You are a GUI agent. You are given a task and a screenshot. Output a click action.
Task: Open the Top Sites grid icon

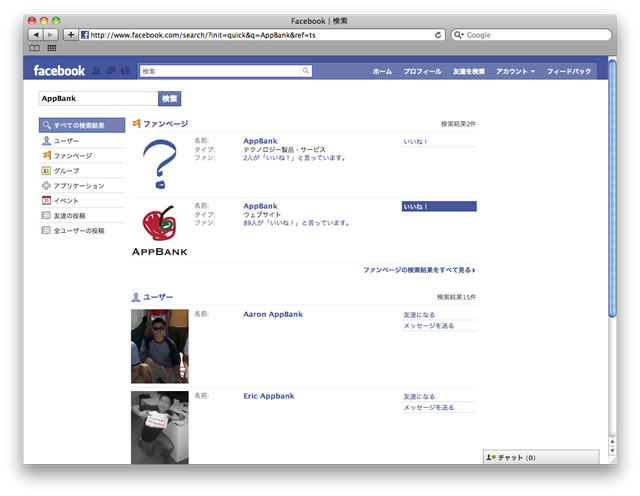pyautogui.click(x=51, y=48)
